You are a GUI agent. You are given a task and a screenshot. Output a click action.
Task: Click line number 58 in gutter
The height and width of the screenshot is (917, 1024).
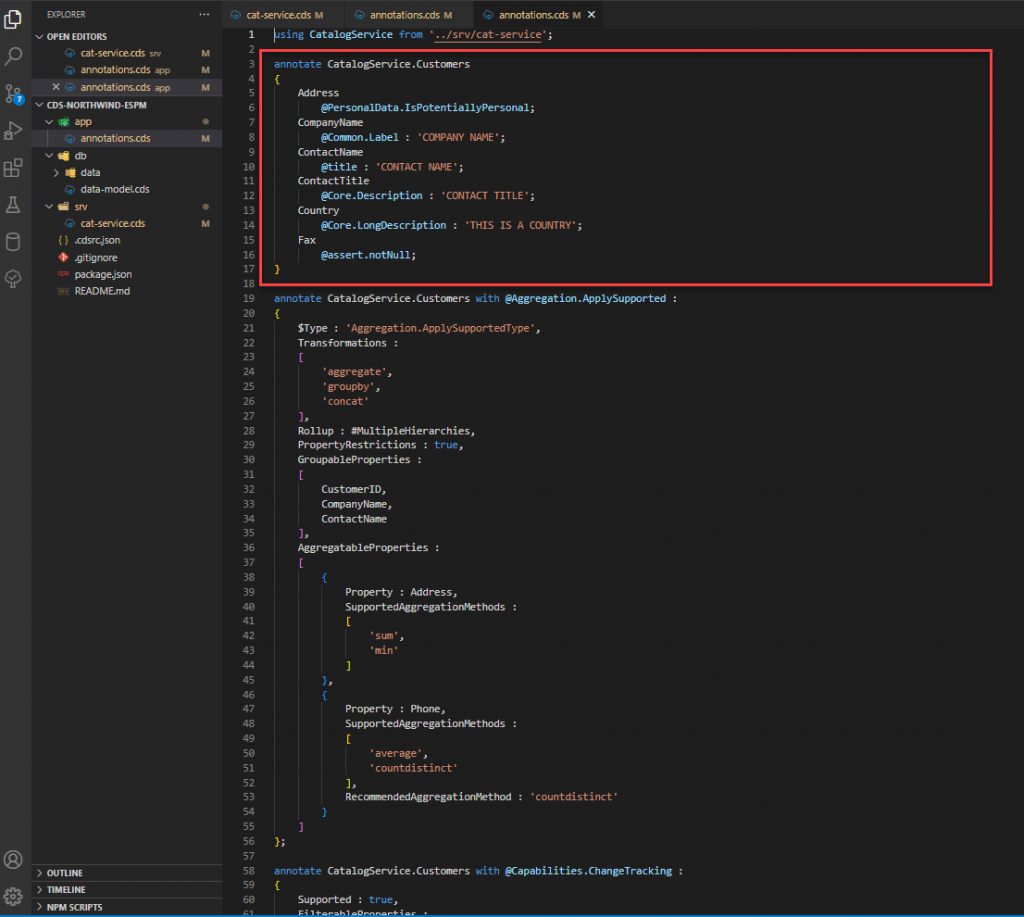click(249, 871)
